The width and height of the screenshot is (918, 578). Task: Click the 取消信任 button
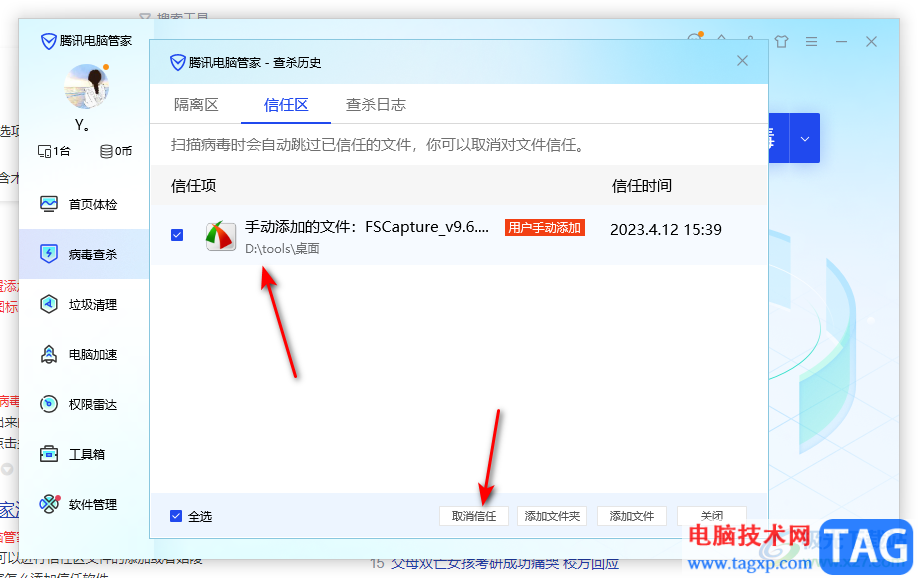(x=474, y=516)
